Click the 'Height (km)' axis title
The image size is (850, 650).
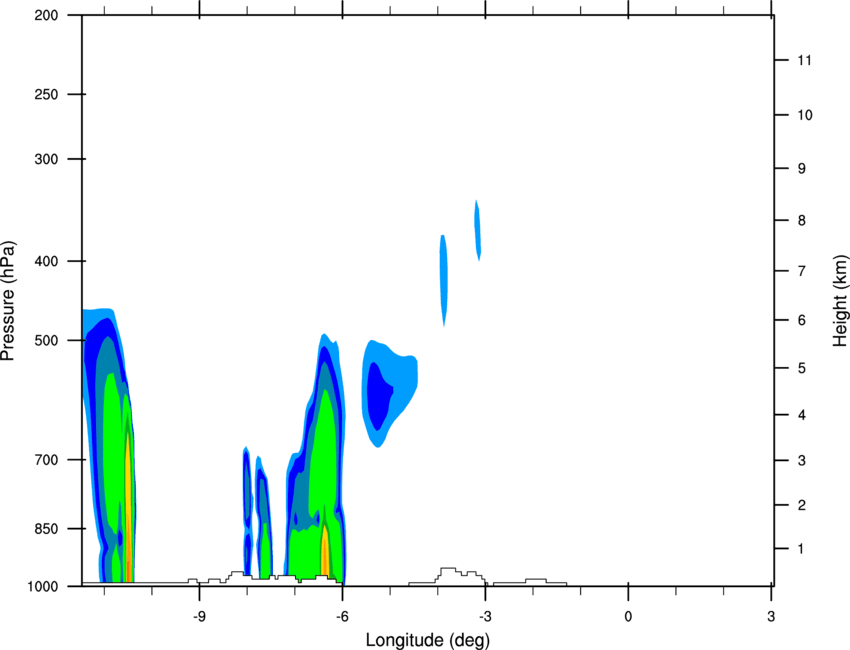click(x=840, y=301)
